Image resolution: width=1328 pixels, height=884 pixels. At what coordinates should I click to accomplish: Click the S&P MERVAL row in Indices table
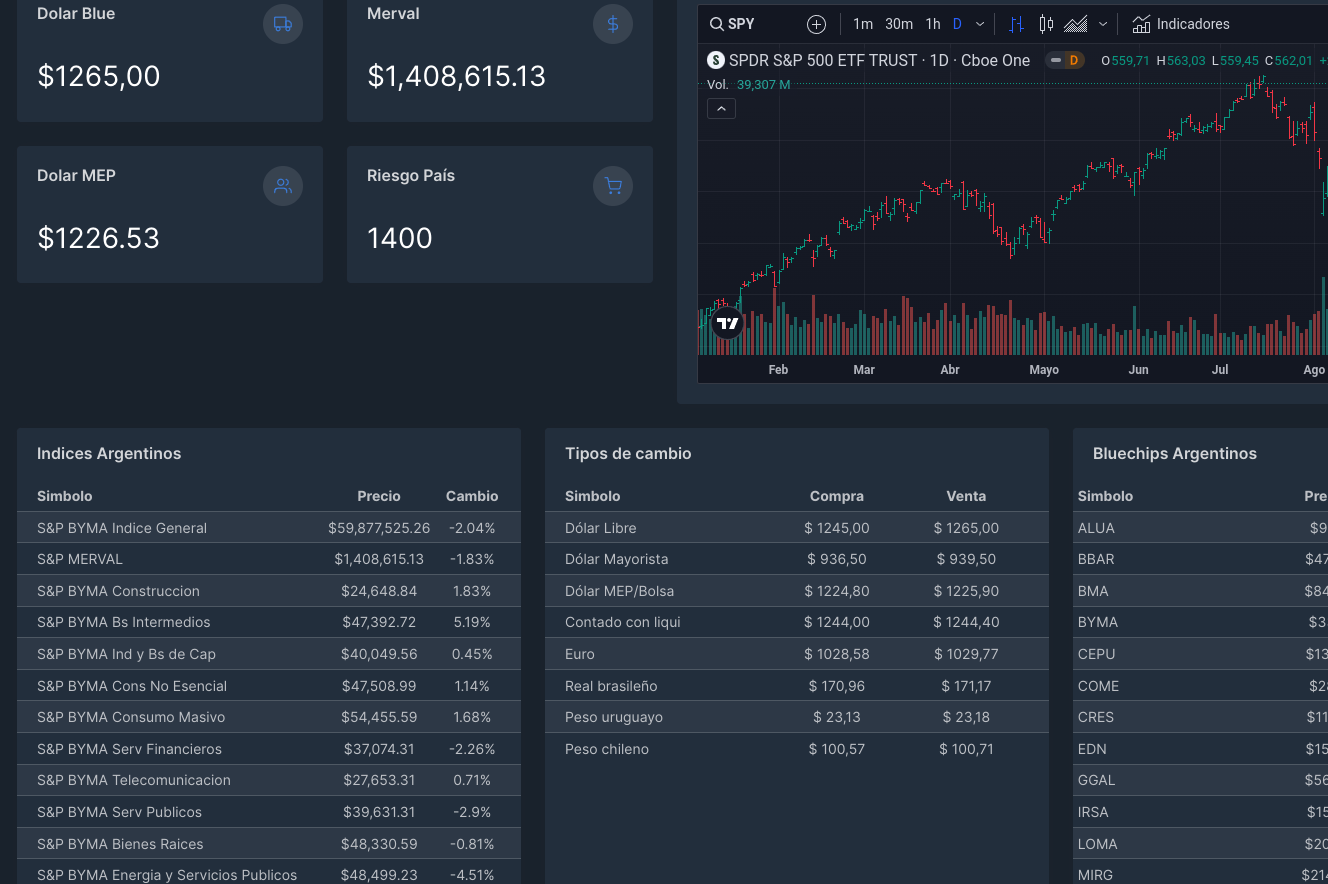pyautogui.click(x=268, y=559)
